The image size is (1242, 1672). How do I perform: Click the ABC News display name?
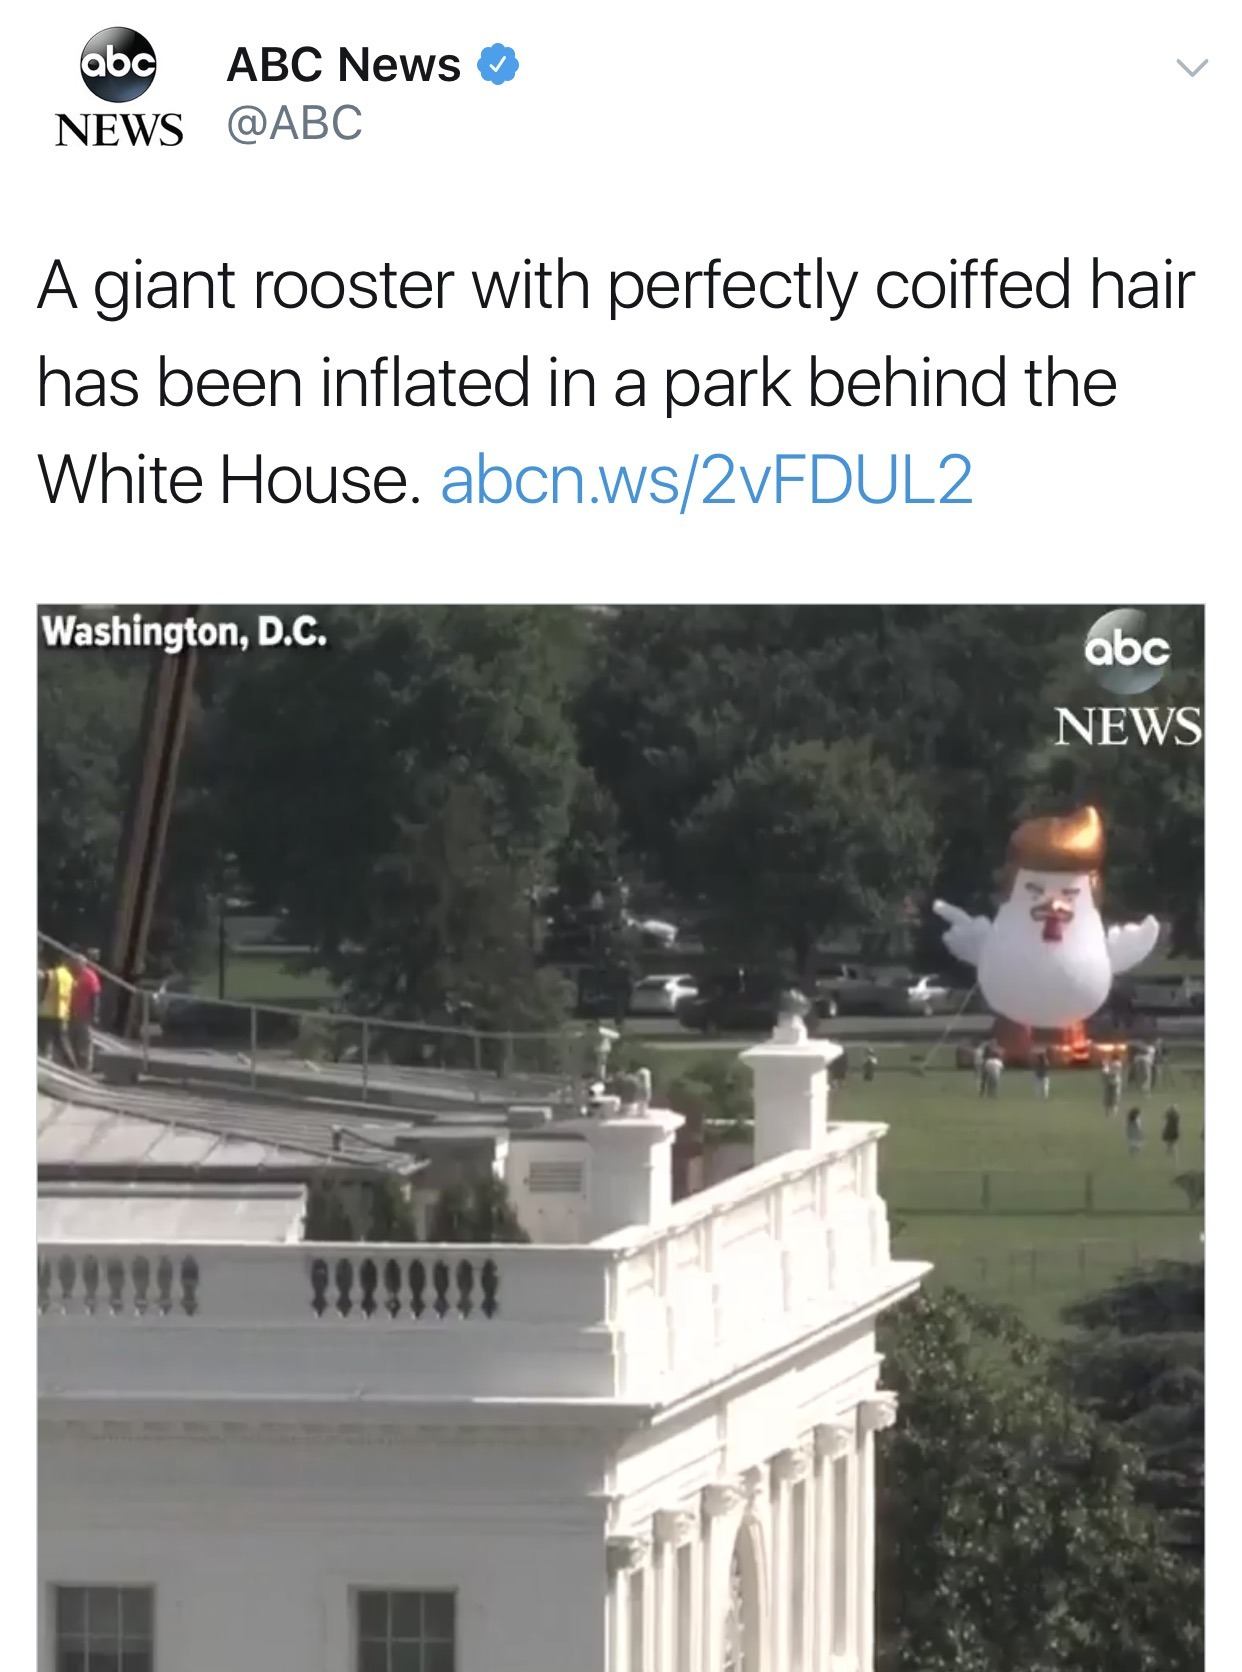point(344,65)
